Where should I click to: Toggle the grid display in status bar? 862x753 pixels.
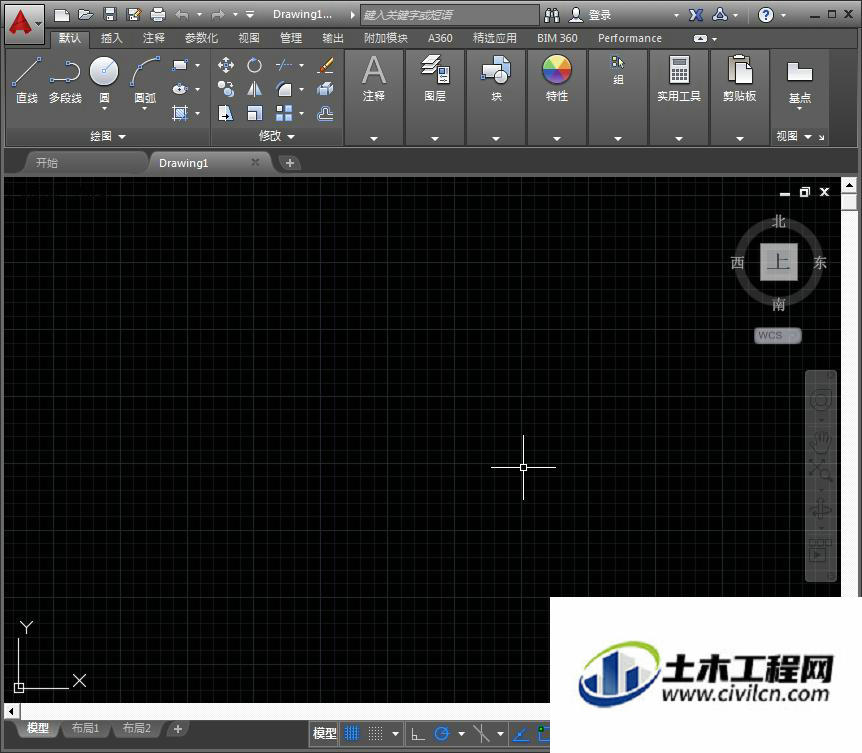[x=352, y=733]
